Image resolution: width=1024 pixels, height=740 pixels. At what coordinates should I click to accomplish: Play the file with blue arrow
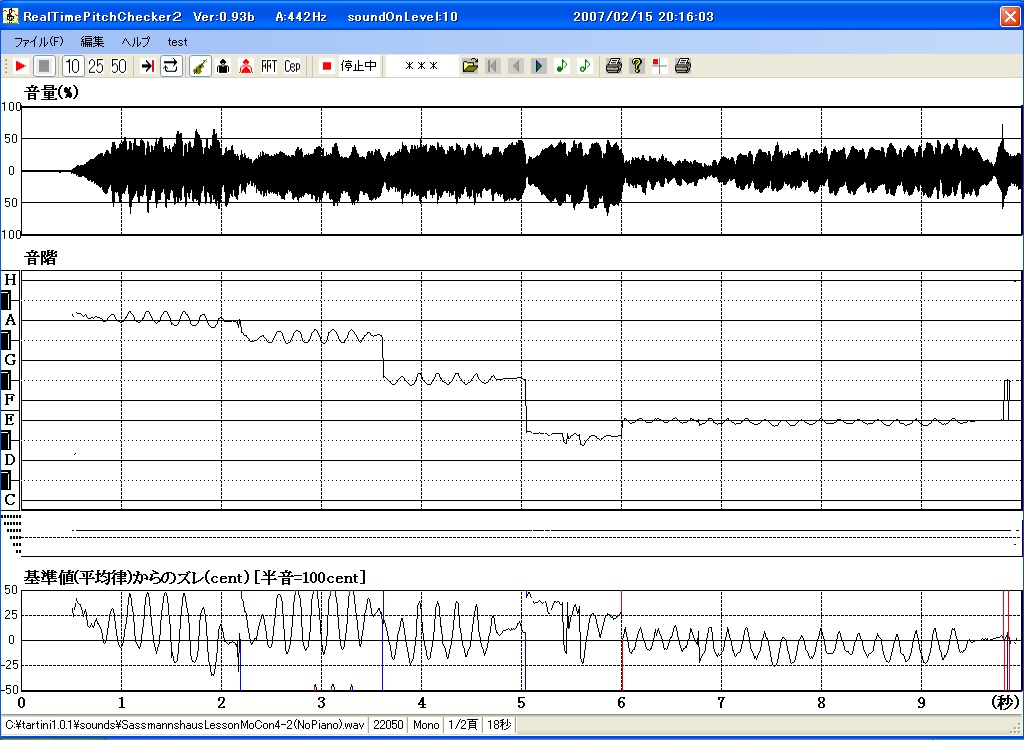[x=539, y=66]
